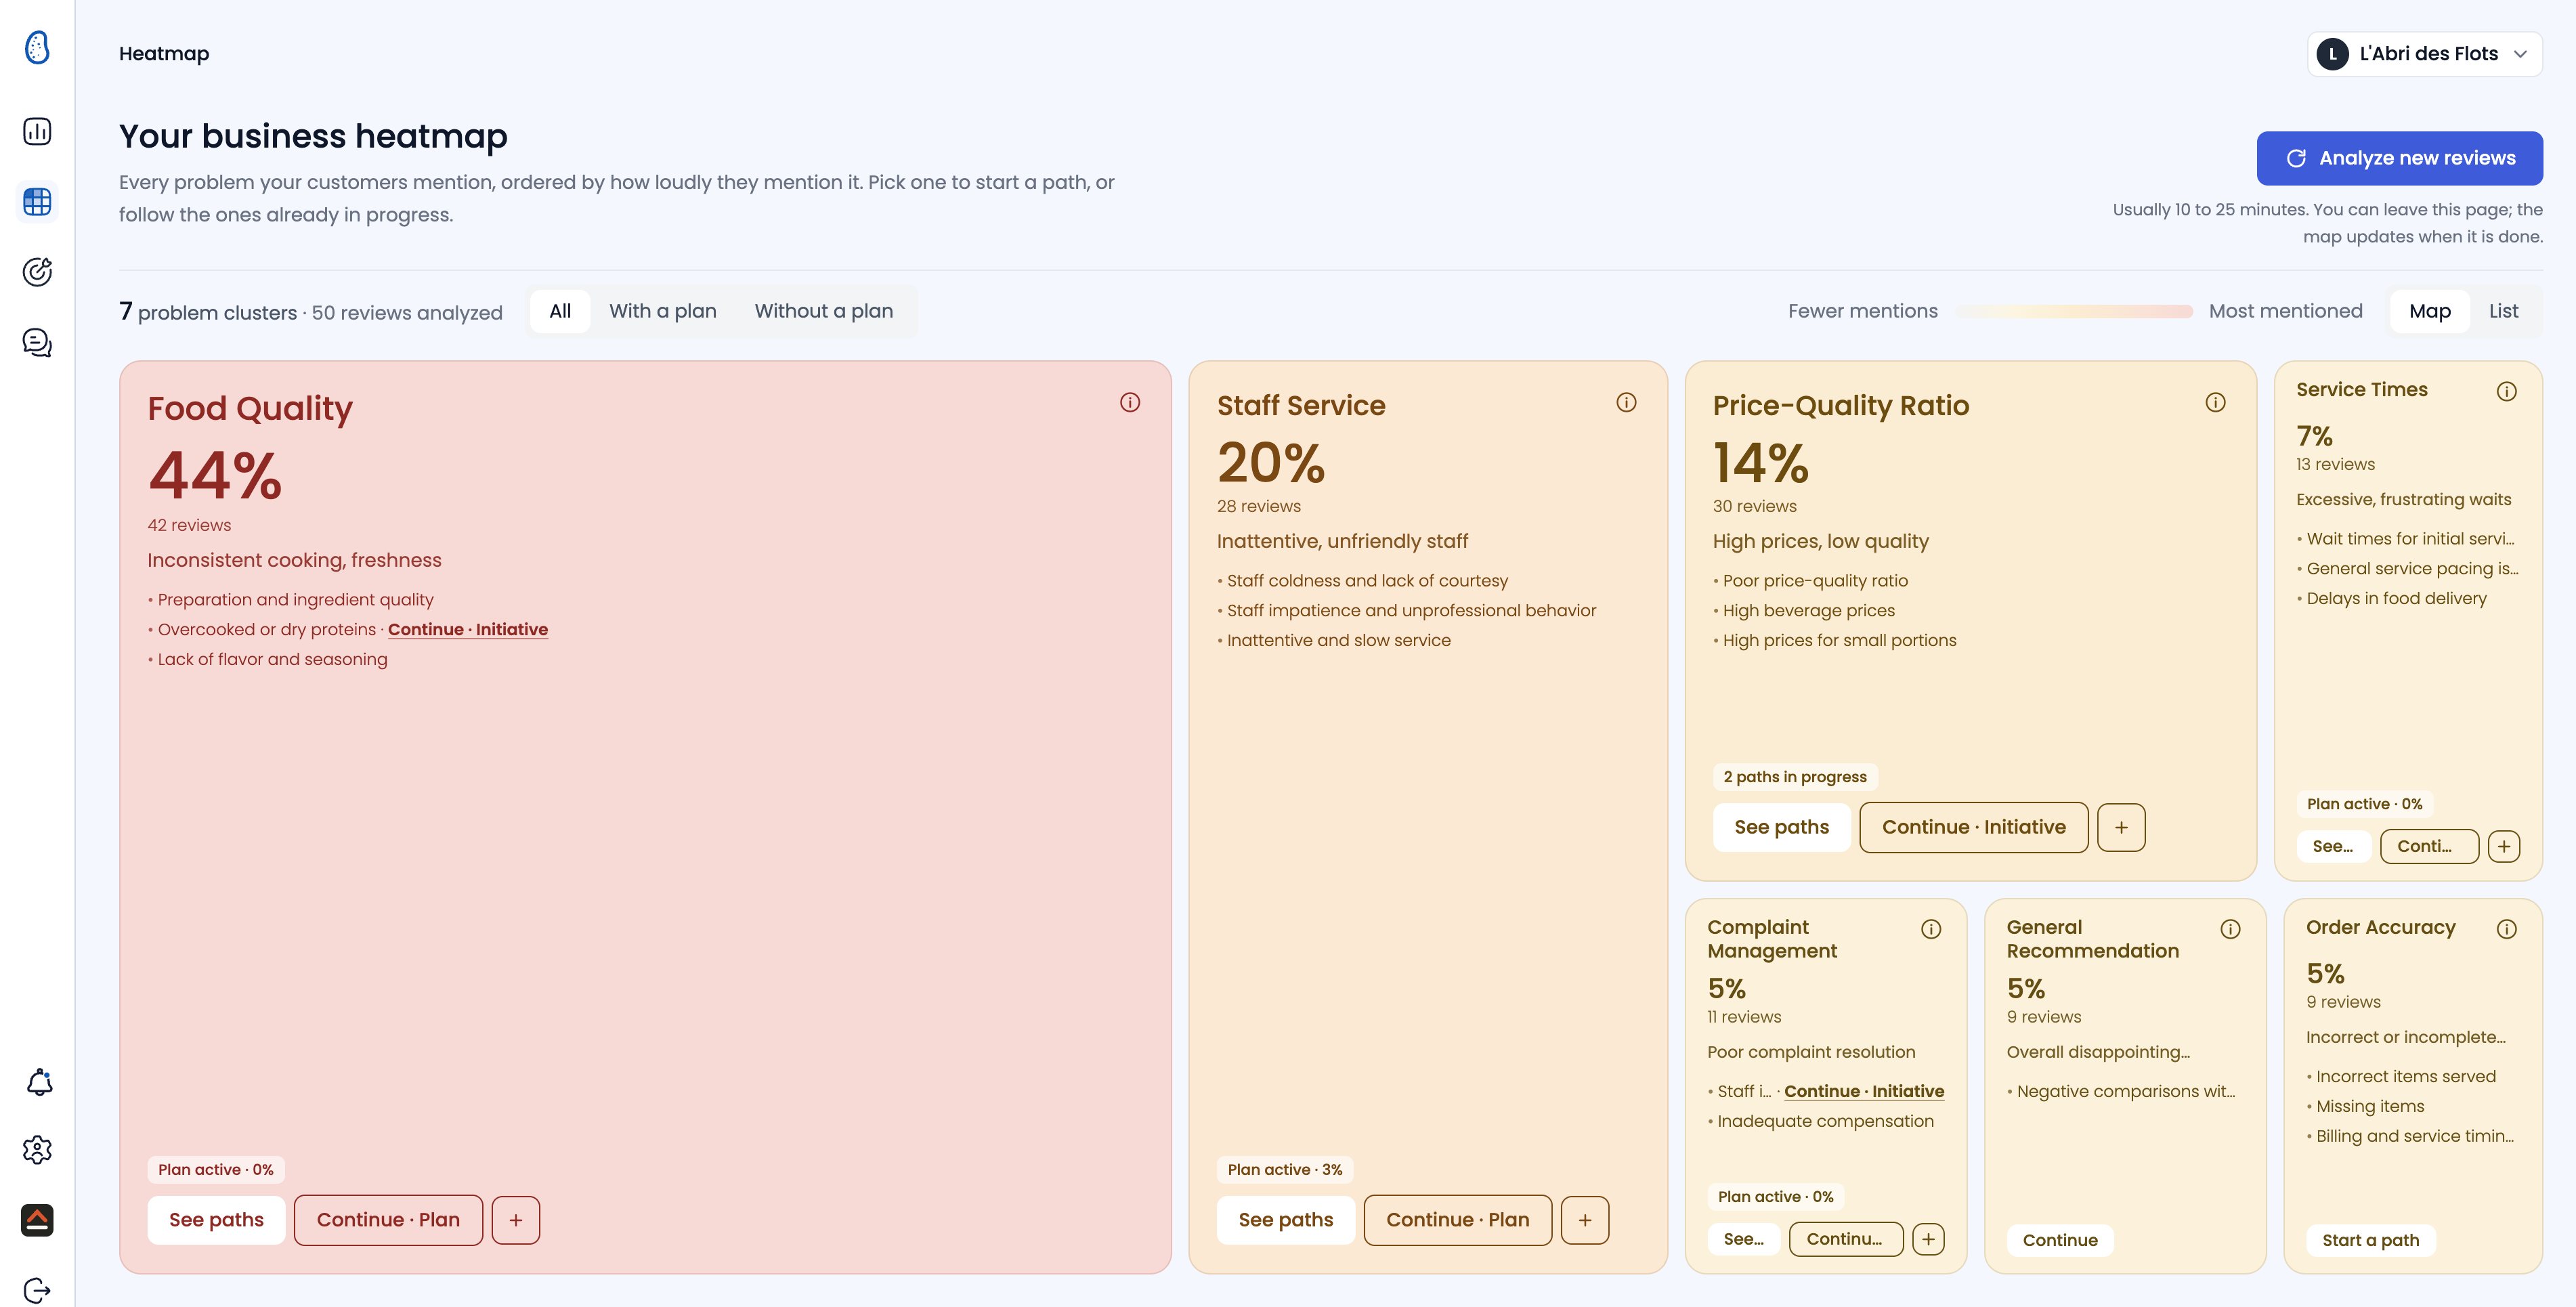
Task: Open the goals target icon in sidebar
Action: click(x=37, y=272)
